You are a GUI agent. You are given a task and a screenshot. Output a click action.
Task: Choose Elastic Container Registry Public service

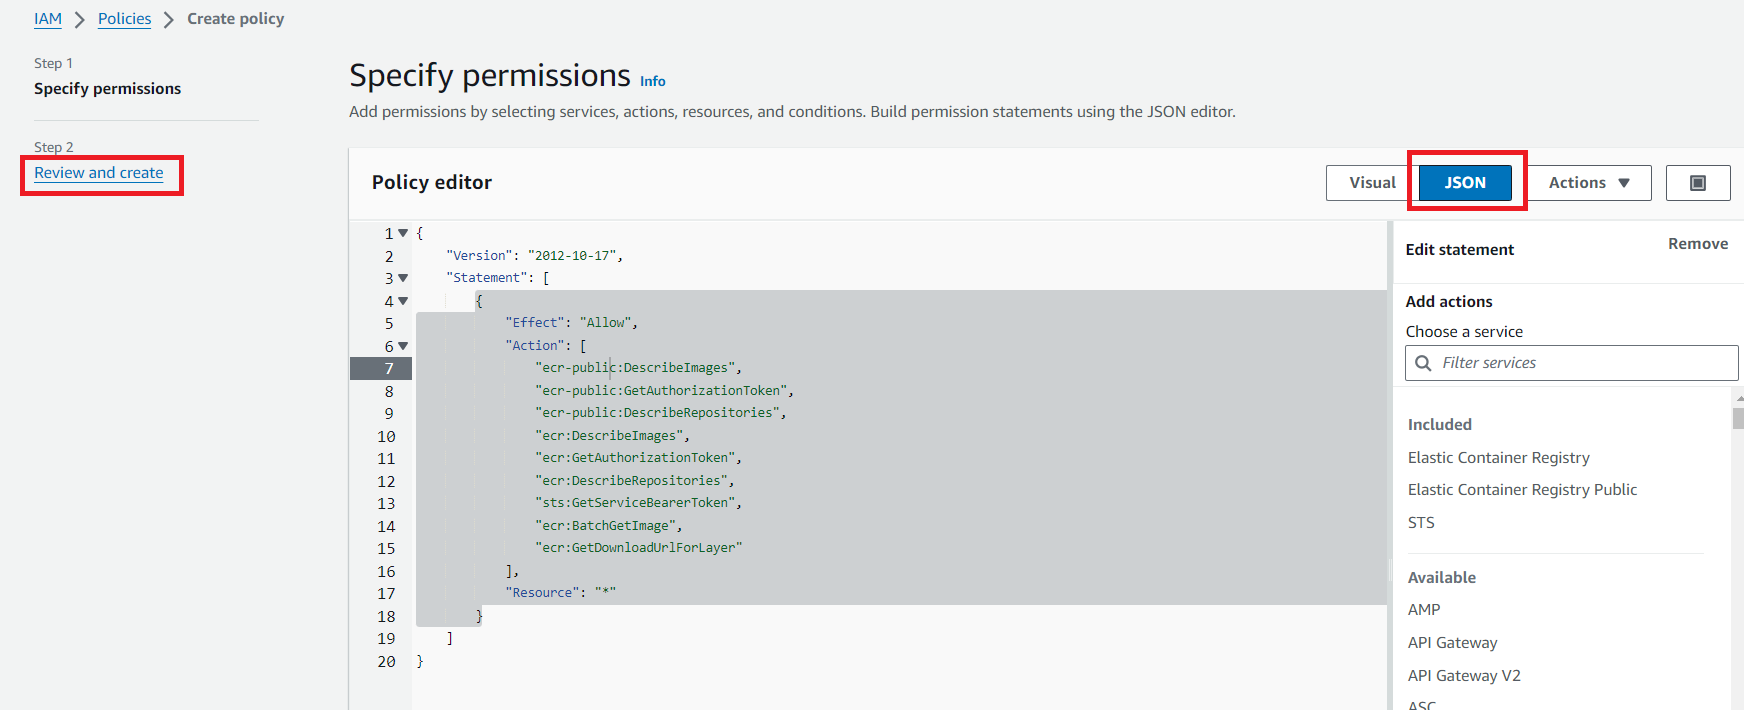point(1521,490)
